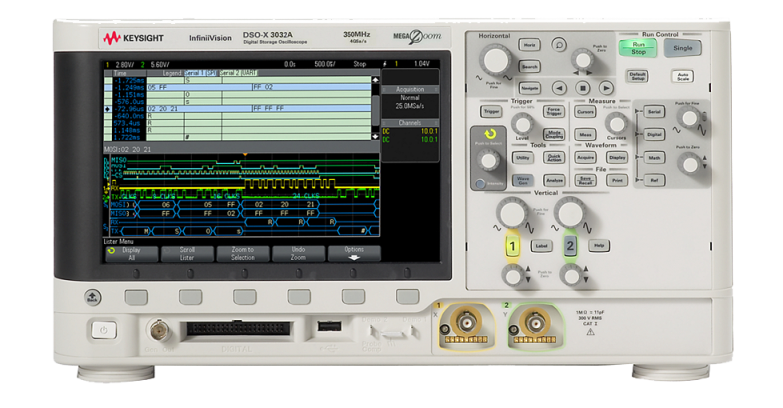The image size is (783, 408).
Task: Push the Single acquisition key
Action: pos(683,48)
